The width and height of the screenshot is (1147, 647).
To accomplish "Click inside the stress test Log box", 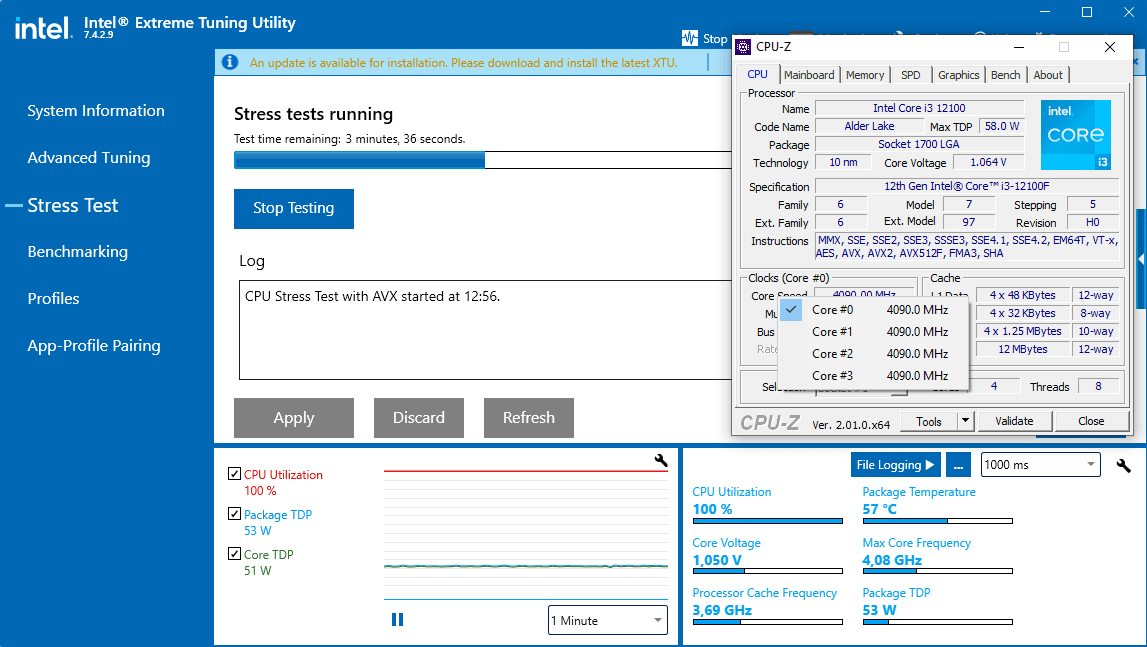I will [486, 329].
